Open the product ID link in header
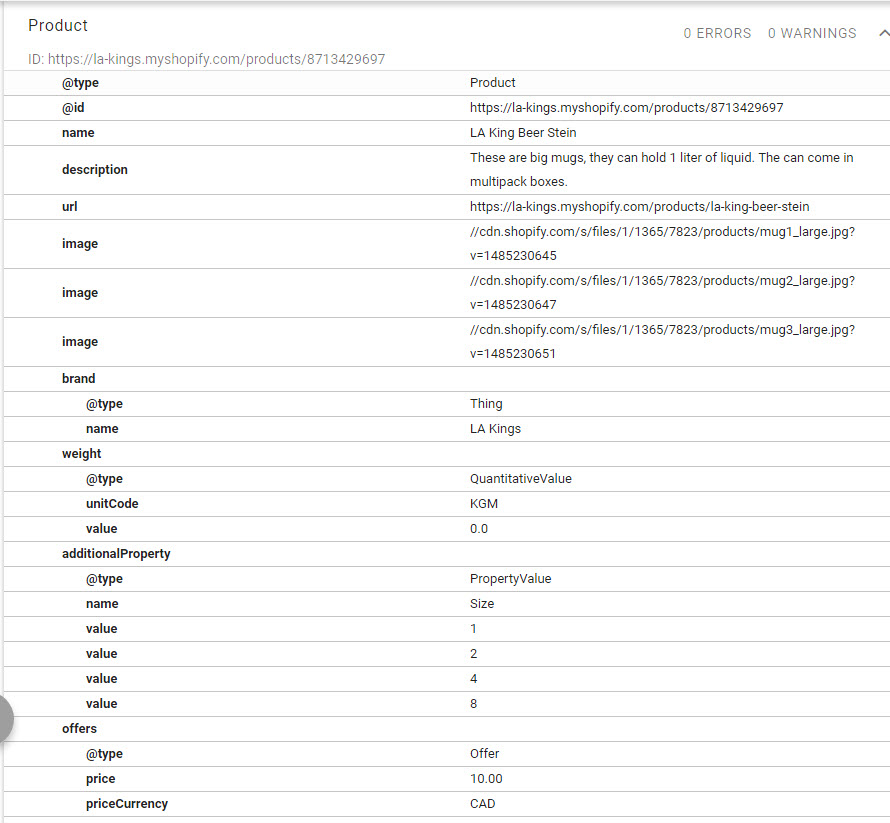 216,59
